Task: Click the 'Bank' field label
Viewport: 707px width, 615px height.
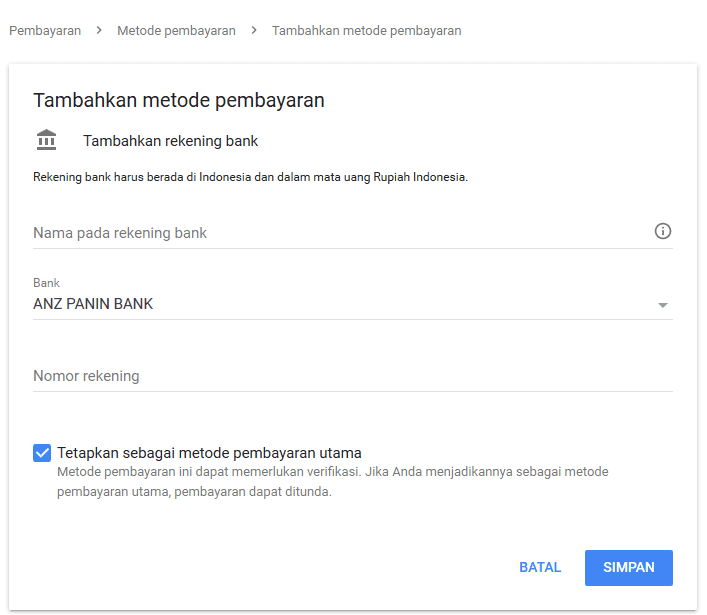Action: (x=46, y=283)
